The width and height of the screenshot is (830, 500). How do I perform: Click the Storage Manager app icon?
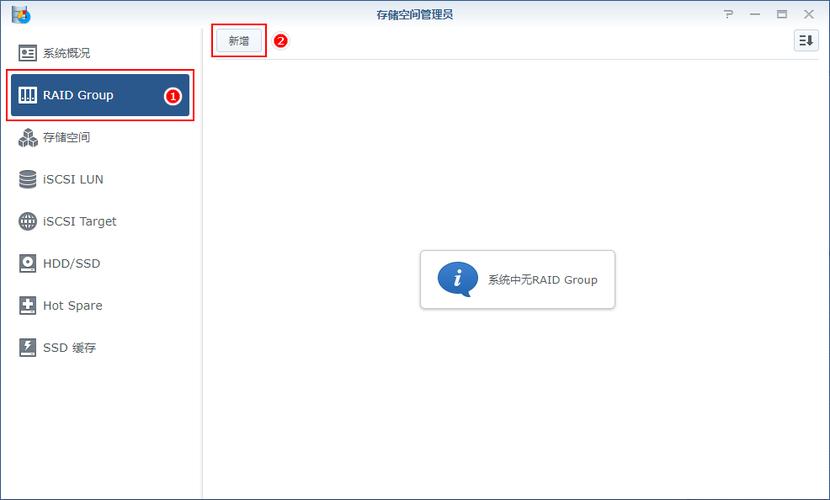[x=21, y=14]
